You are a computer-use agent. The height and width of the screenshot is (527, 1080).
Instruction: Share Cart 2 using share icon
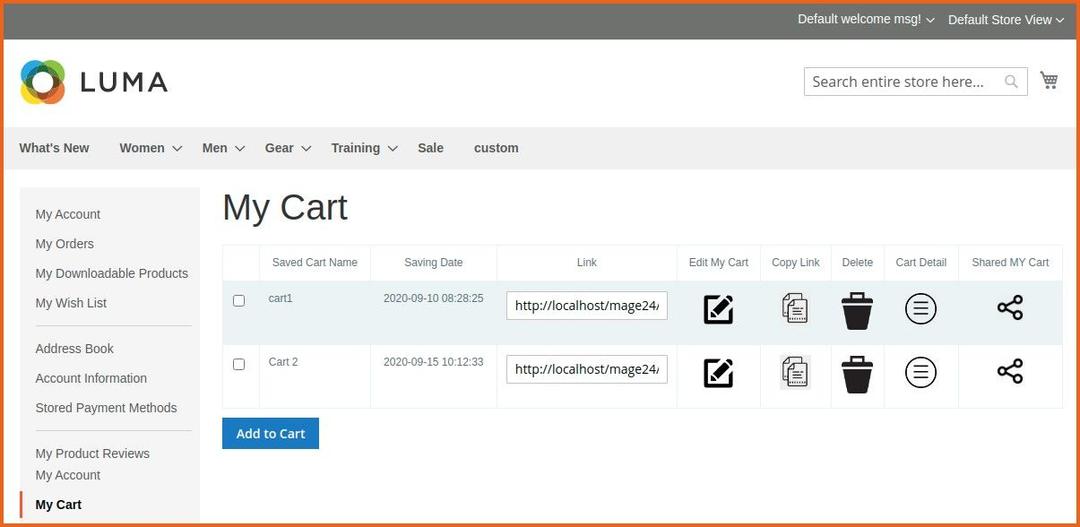click(1010, 372)
